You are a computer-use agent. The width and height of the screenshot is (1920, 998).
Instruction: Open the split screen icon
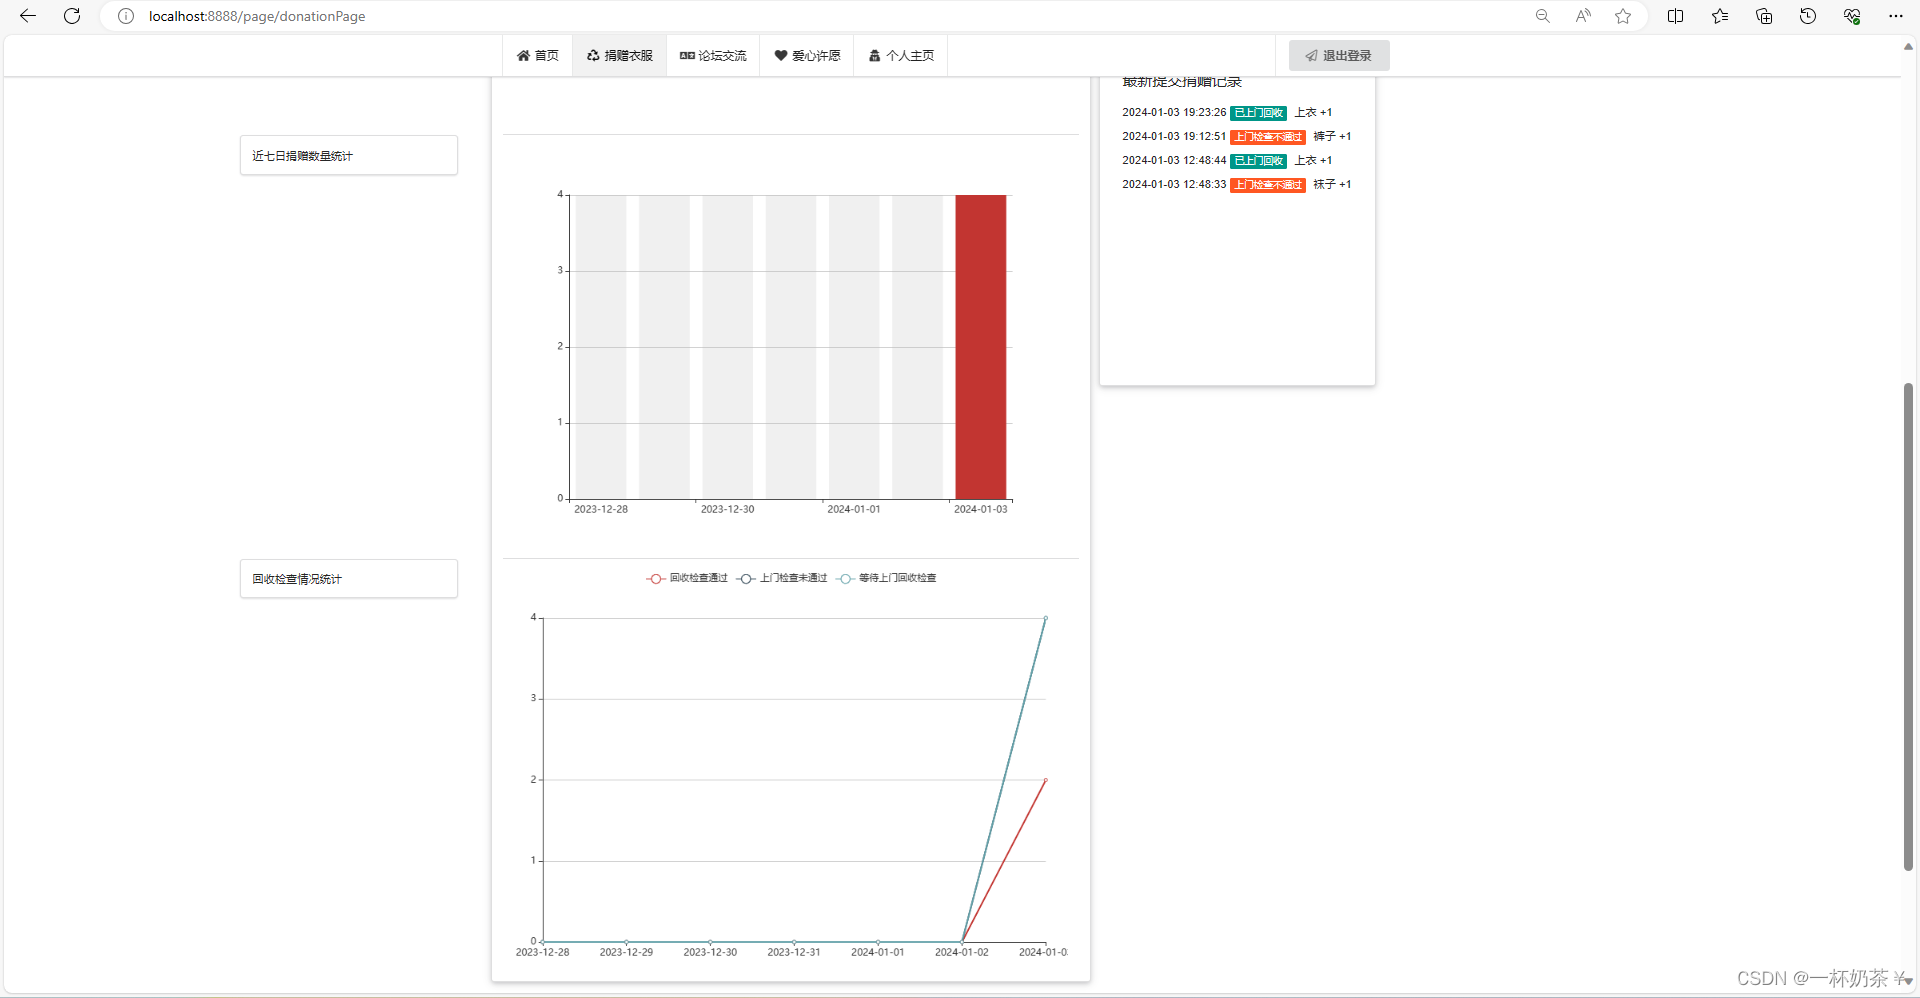[x=1676, y=16]
